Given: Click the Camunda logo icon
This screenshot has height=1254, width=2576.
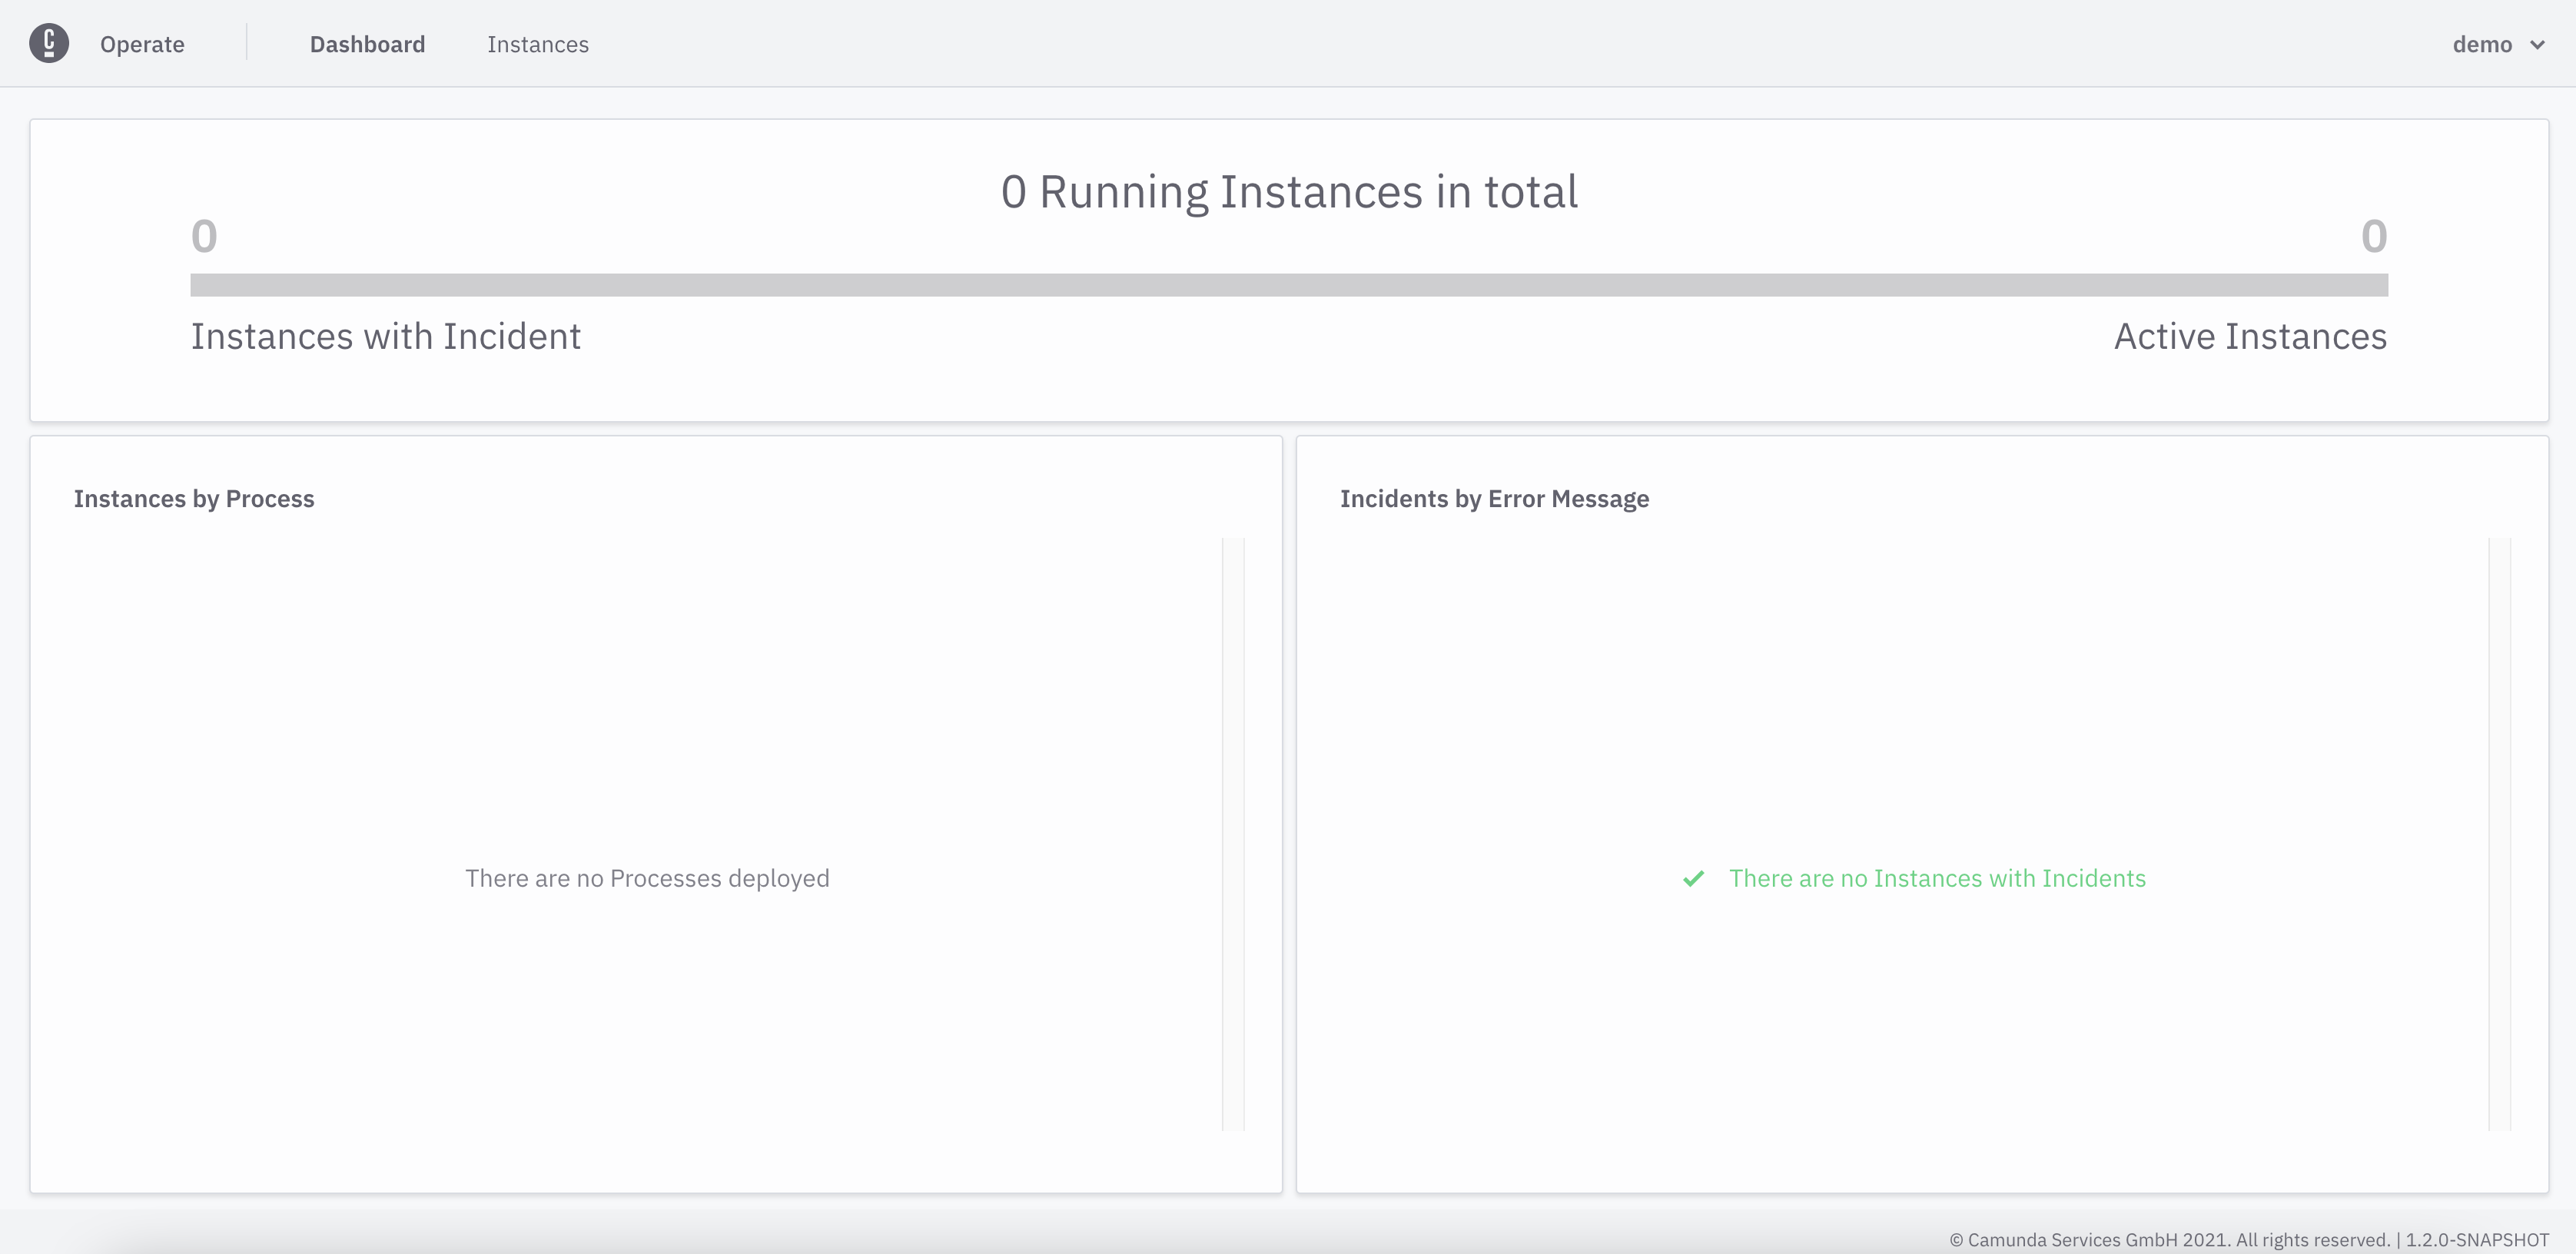Looking at the screenshot, I should pyautogui.click(x=49, y=43).
